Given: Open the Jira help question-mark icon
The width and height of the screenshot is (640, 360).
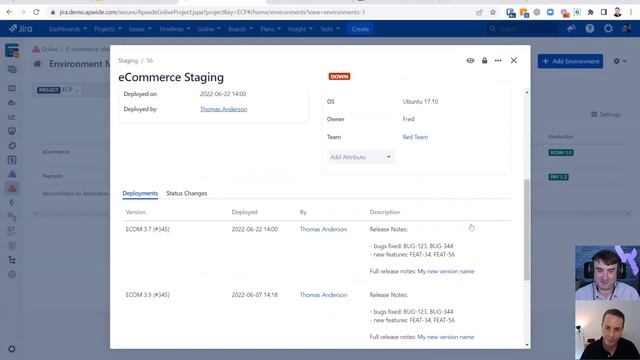Looking at the screenshot, I should click(590, 29).
